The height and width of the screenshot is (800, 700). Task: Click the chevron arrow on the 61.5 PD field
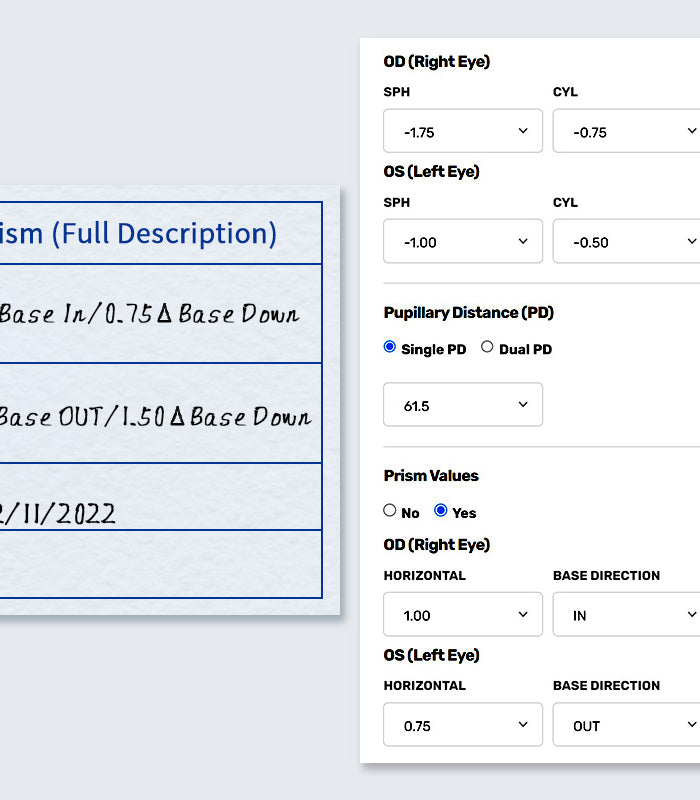pos(523,405)
